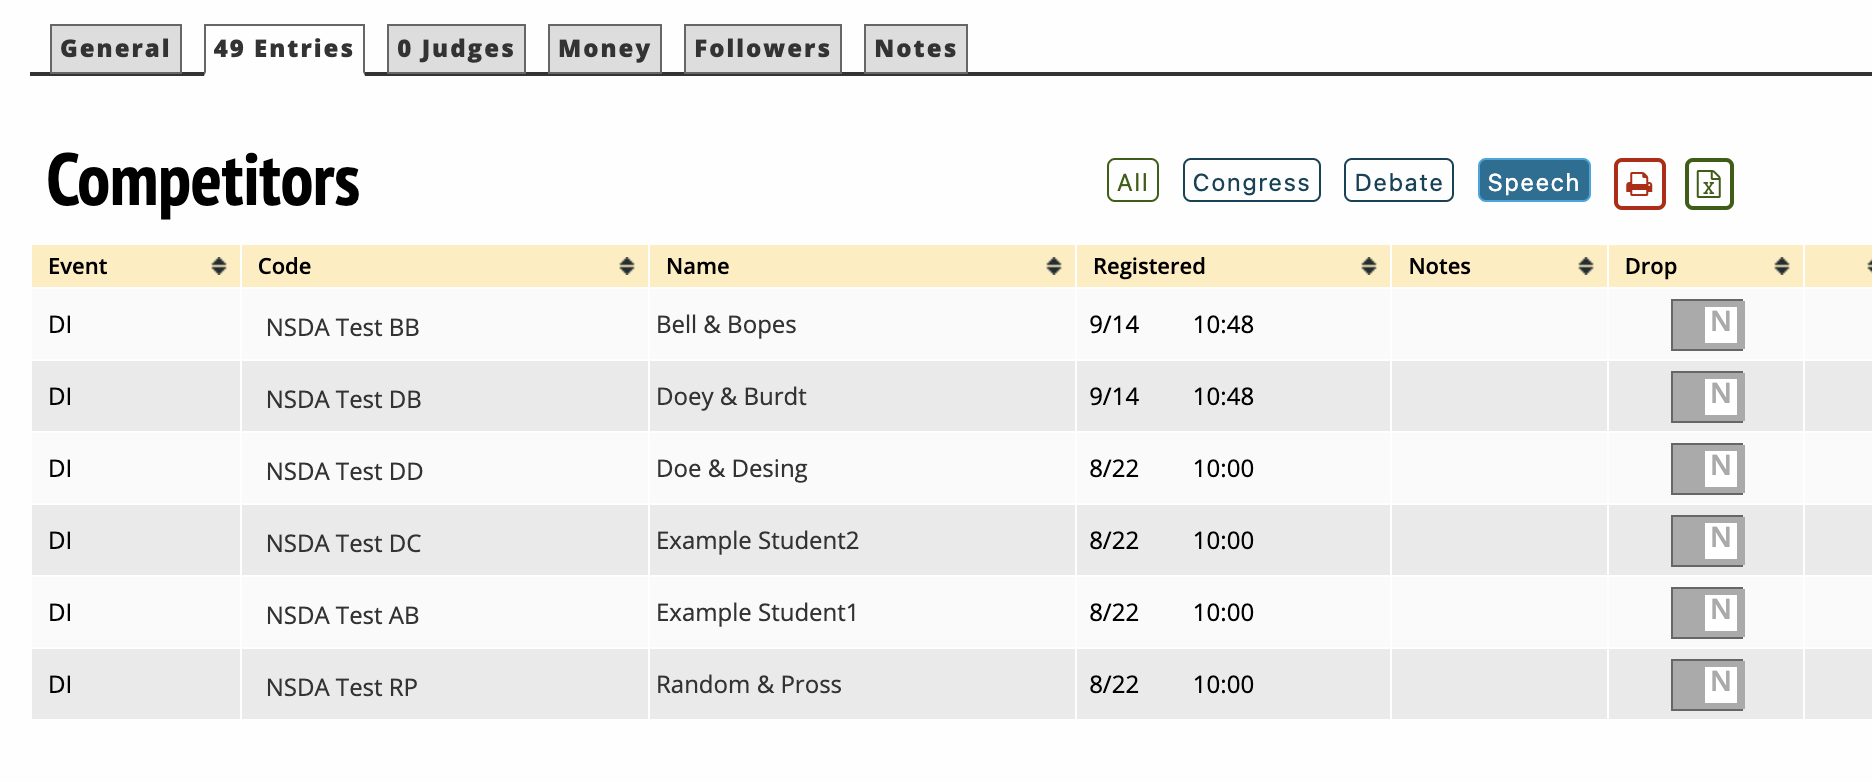
Task: Switch to the 0 Judges tab
Action: pos(455,49)
